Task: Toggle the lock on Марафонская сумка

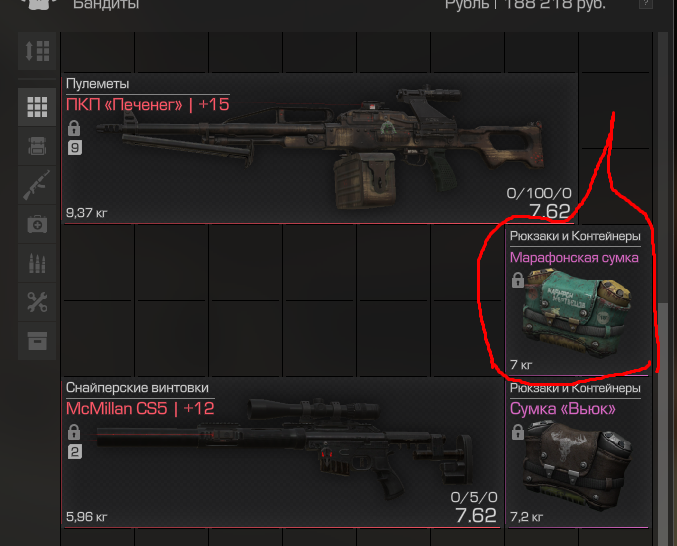Action: [x=518, y=280]
